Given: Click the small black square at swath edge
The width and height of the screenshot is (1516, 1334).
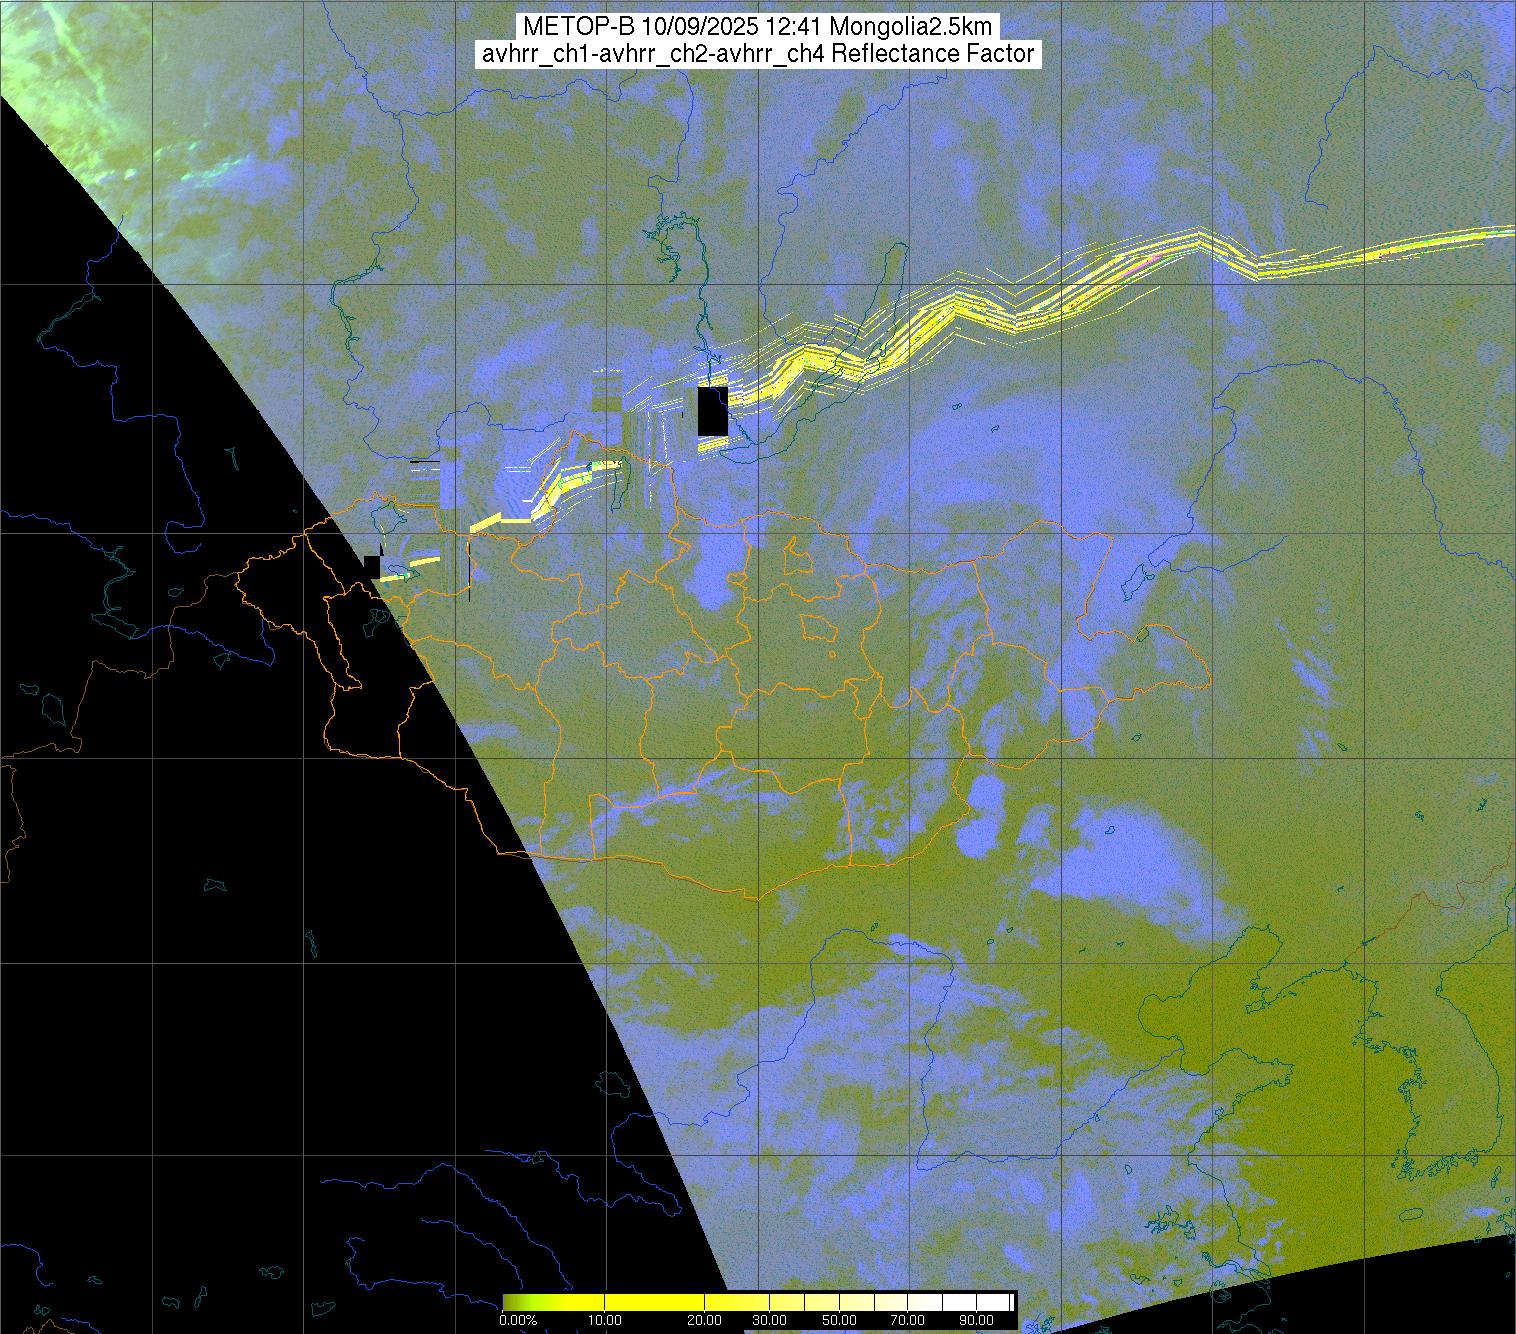Looking at the screenshot, I should tap(372, 567).
